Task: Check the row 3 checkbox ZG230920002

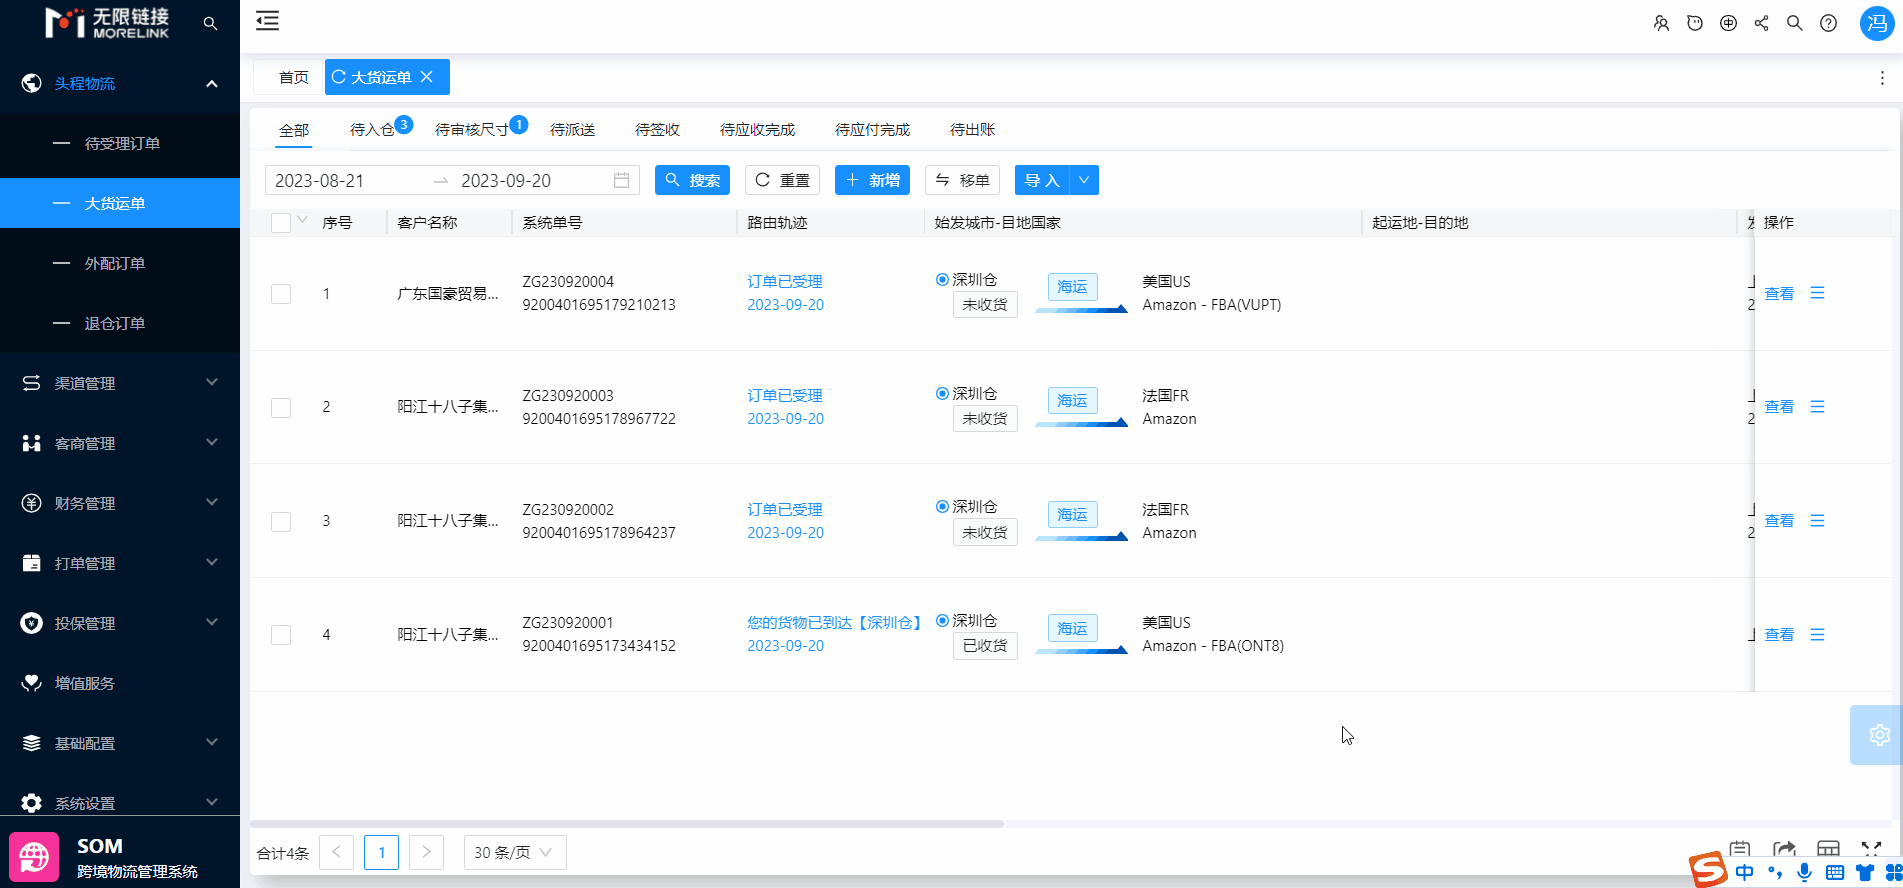Action: tap(281, 522)
